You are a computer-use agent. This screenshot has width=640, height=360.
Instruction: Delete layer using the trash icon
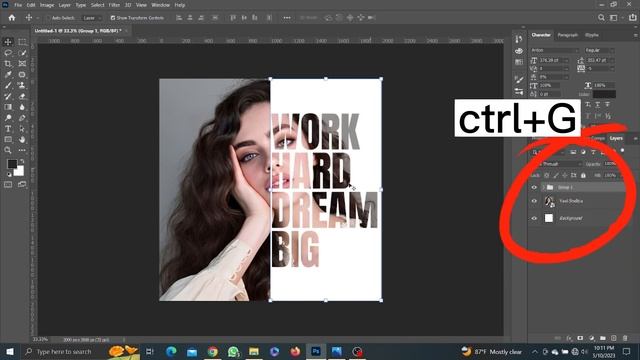click(625, 338)
